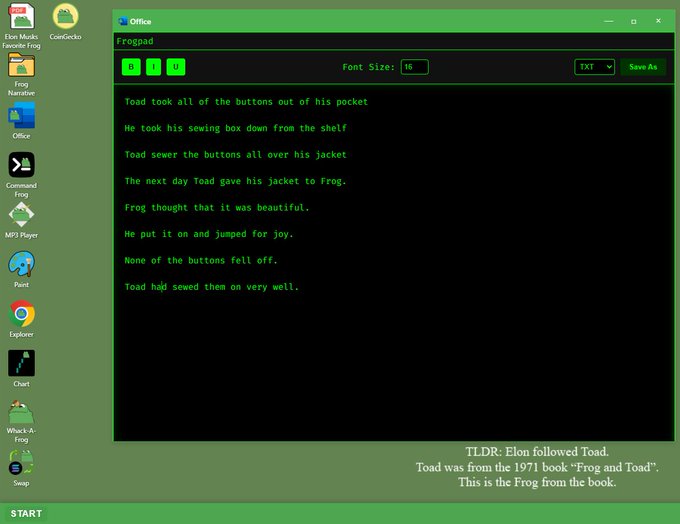Open the Explorer browser icon

[x=21, y=314]
